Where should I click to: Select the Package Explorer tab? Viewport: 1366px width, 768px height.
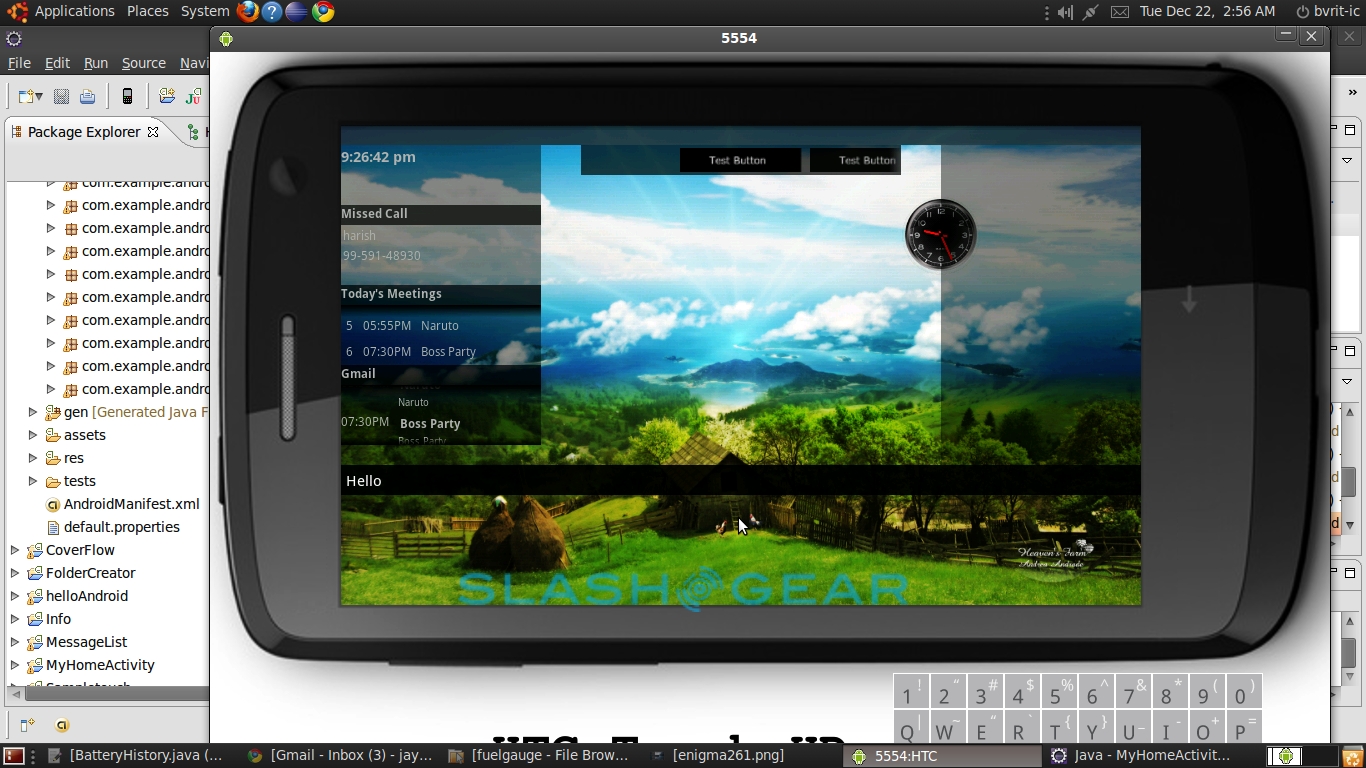[83, 132]
